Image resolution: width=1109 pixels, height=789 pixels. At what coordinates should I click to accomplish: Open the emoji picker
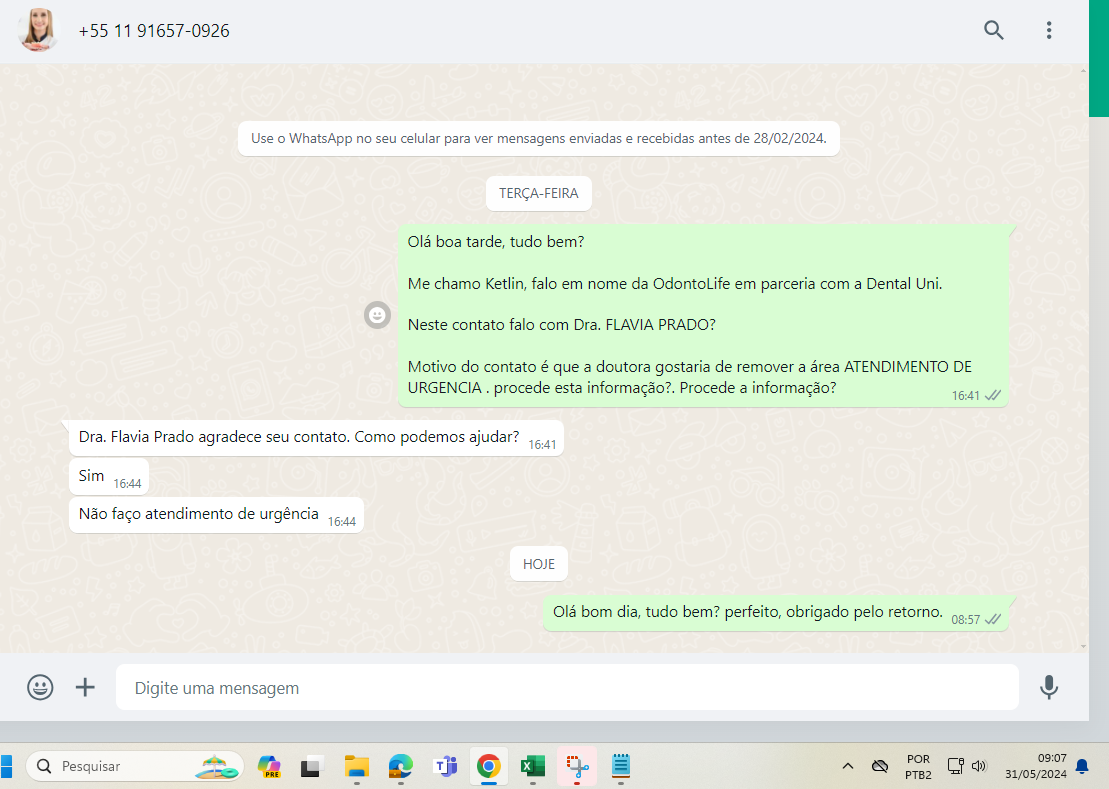[40, 687]
